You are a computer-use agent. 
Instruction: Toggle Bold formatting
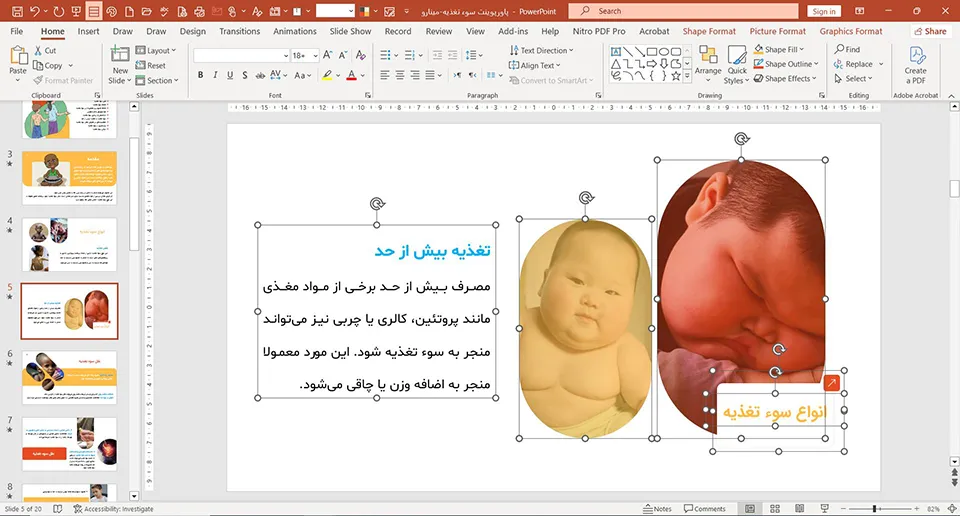coord(200,75)
